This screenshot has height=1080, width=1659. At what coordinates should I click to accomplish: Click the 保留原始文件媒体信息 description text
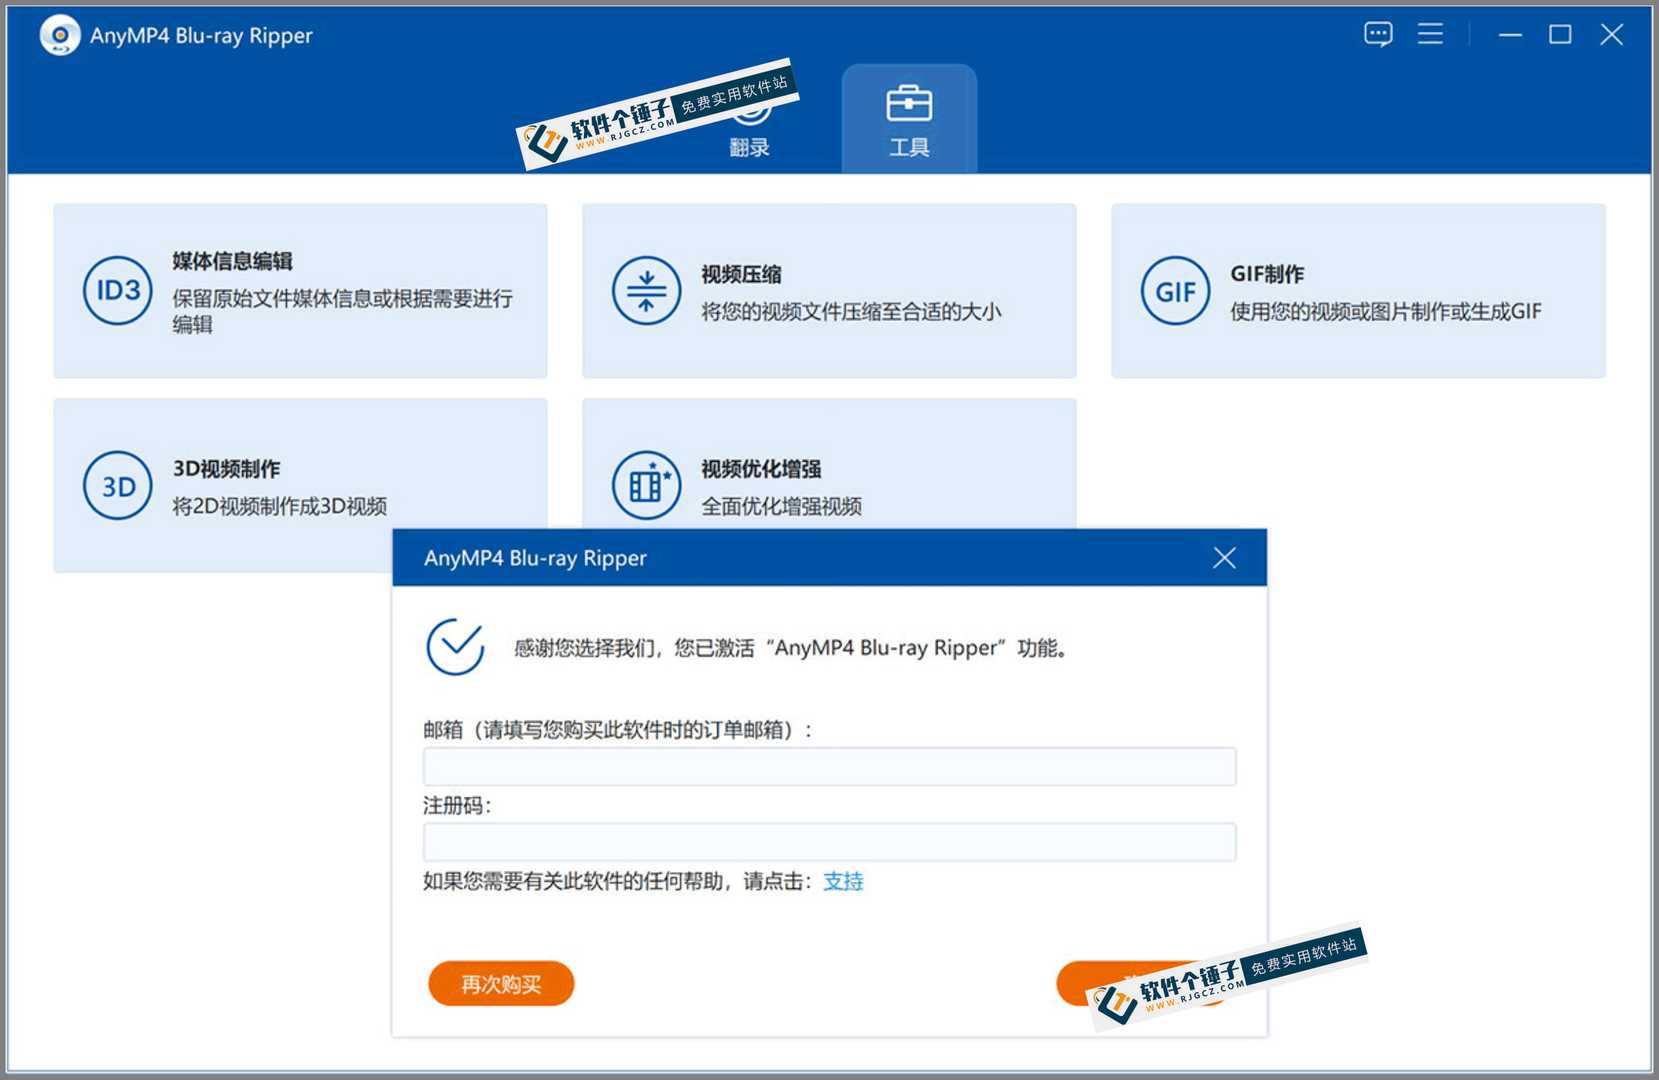tap(342, 311)
